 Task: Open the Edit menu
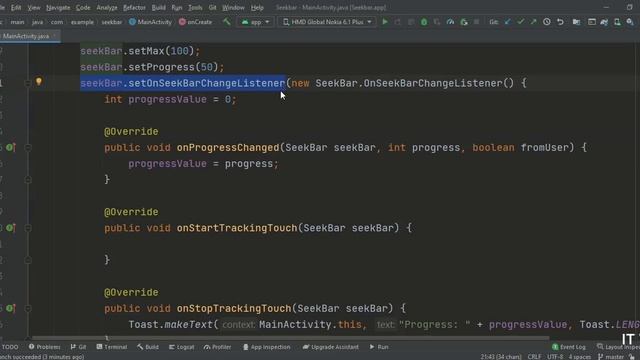[x=16, y=7]
